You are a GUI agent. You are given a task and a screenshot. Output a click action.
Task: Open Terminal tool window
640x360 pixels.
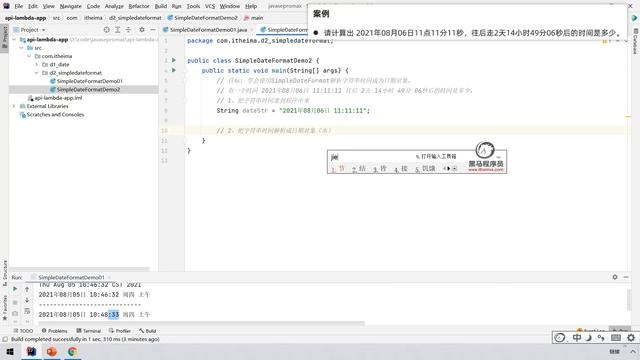(x=88, y=331)
